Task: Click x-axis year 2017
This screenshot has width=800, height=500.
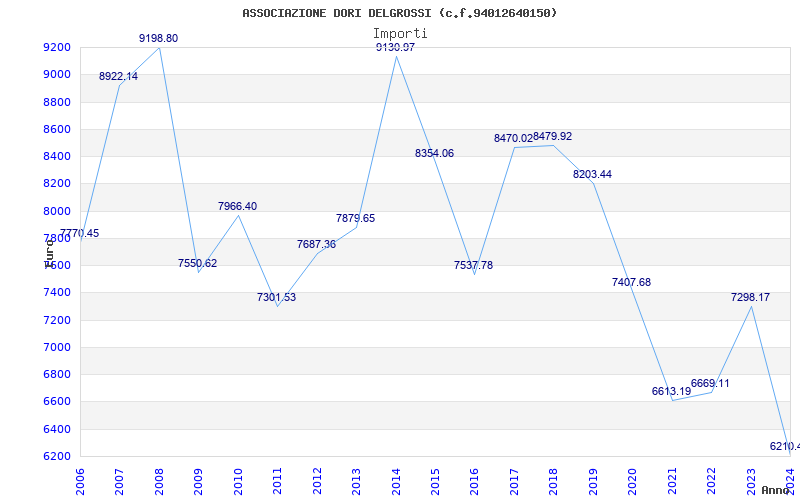Action: (514, 482)
